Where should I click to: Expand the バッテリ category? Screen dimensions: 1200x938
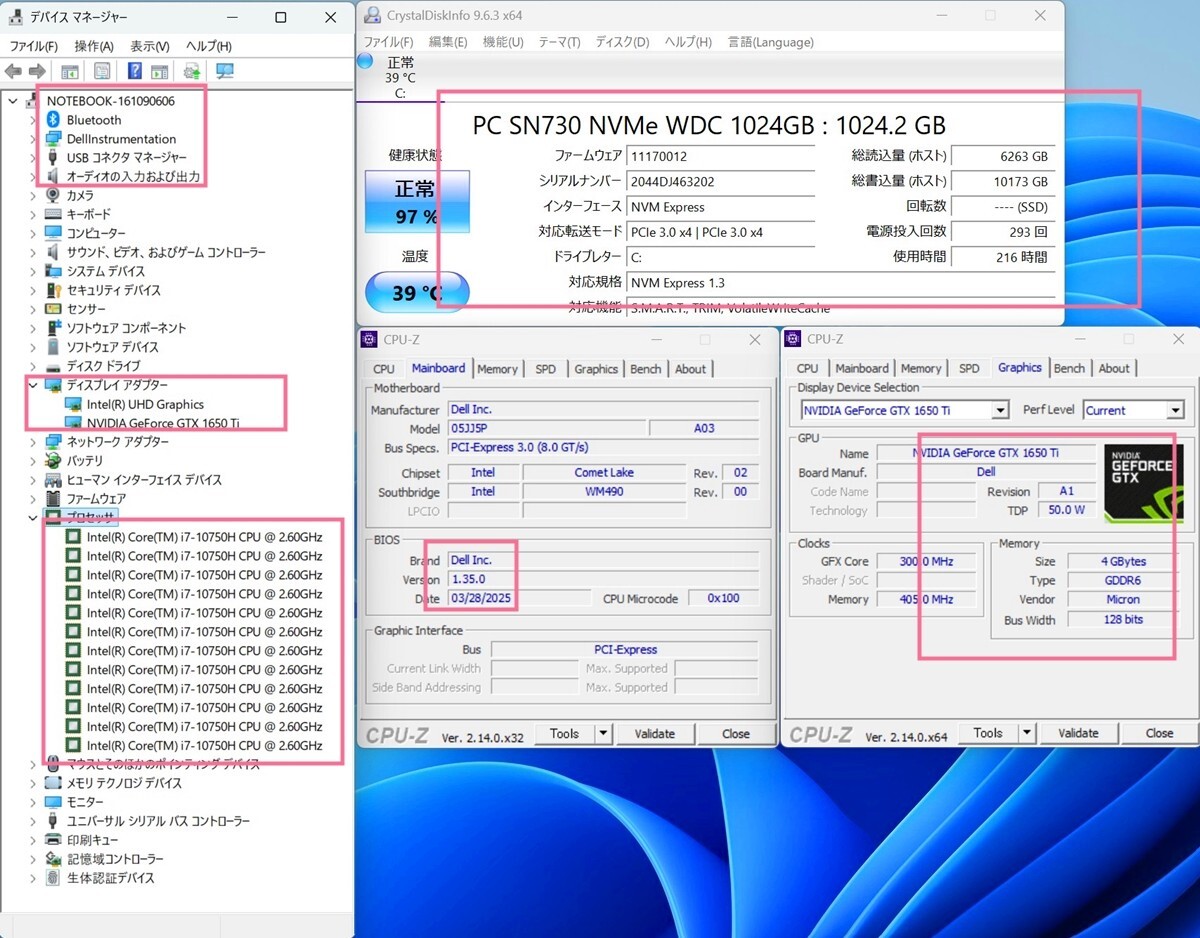pyautogui.click(x=32, y=460)
